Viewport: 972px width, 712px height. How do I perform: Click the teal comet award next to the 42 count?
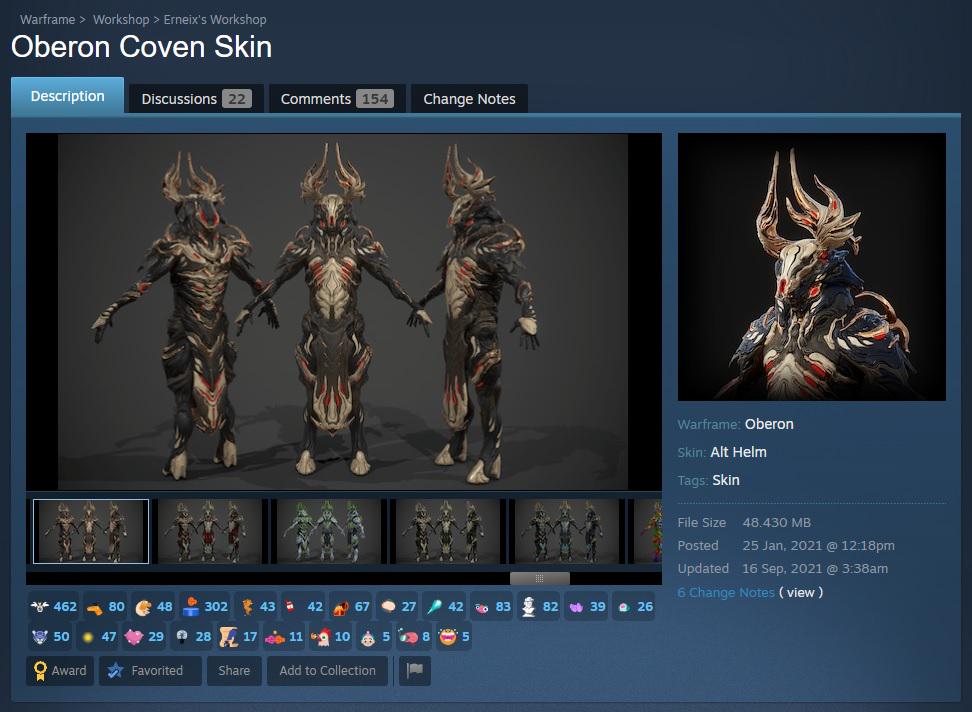[x=445, y=606]
